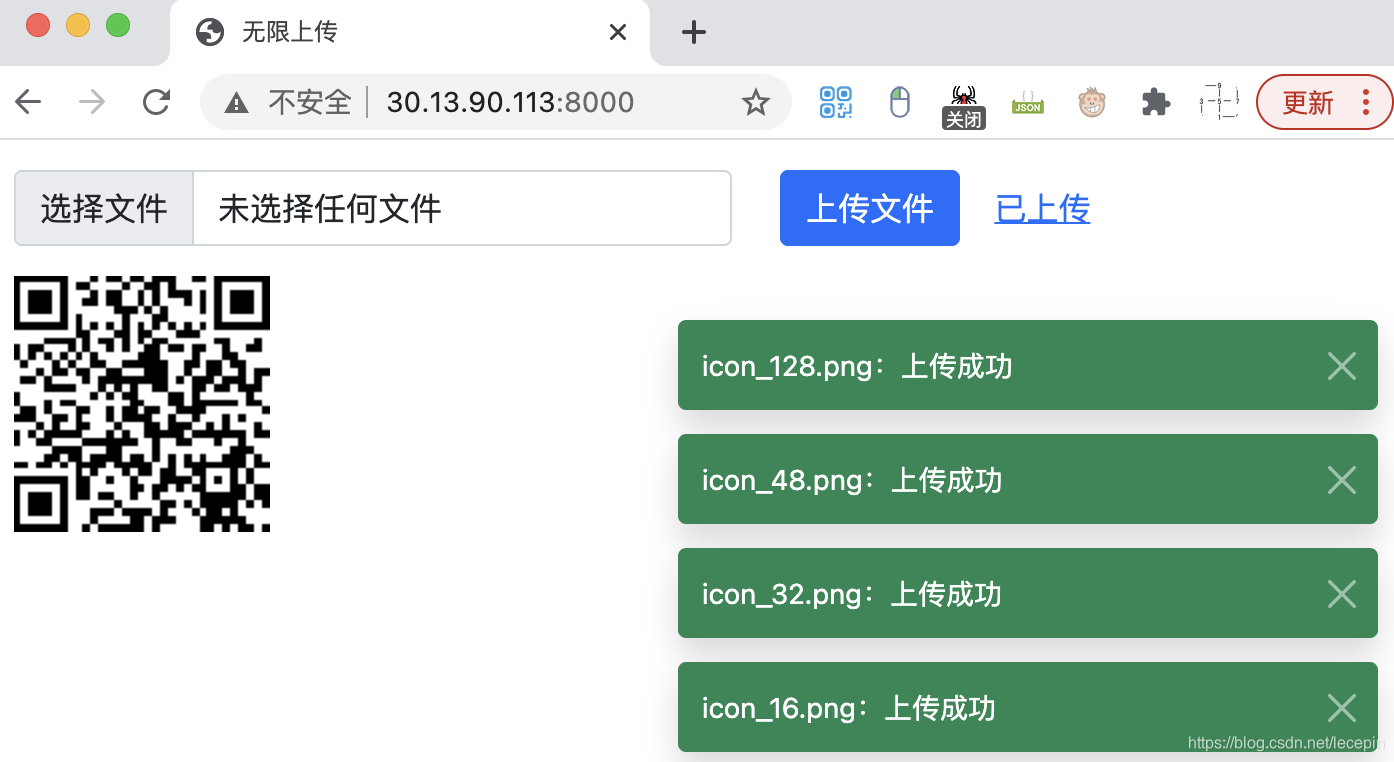Click the icon_16.png：上传成功 message text
The width and height of the screenshot is (1394, 762).
click(x=849, y=708)
